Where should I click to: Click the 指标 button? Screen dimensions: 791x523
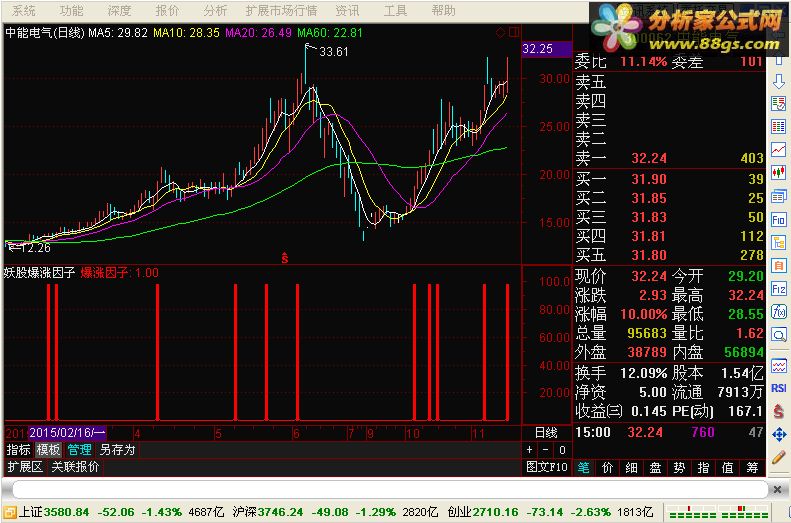(19, 449)
